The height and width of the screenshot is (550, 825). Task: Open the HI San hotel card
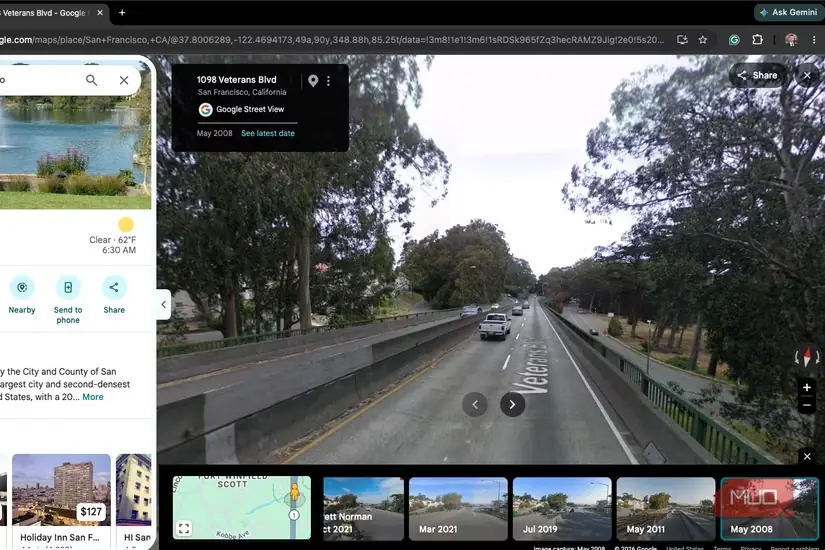134,500
